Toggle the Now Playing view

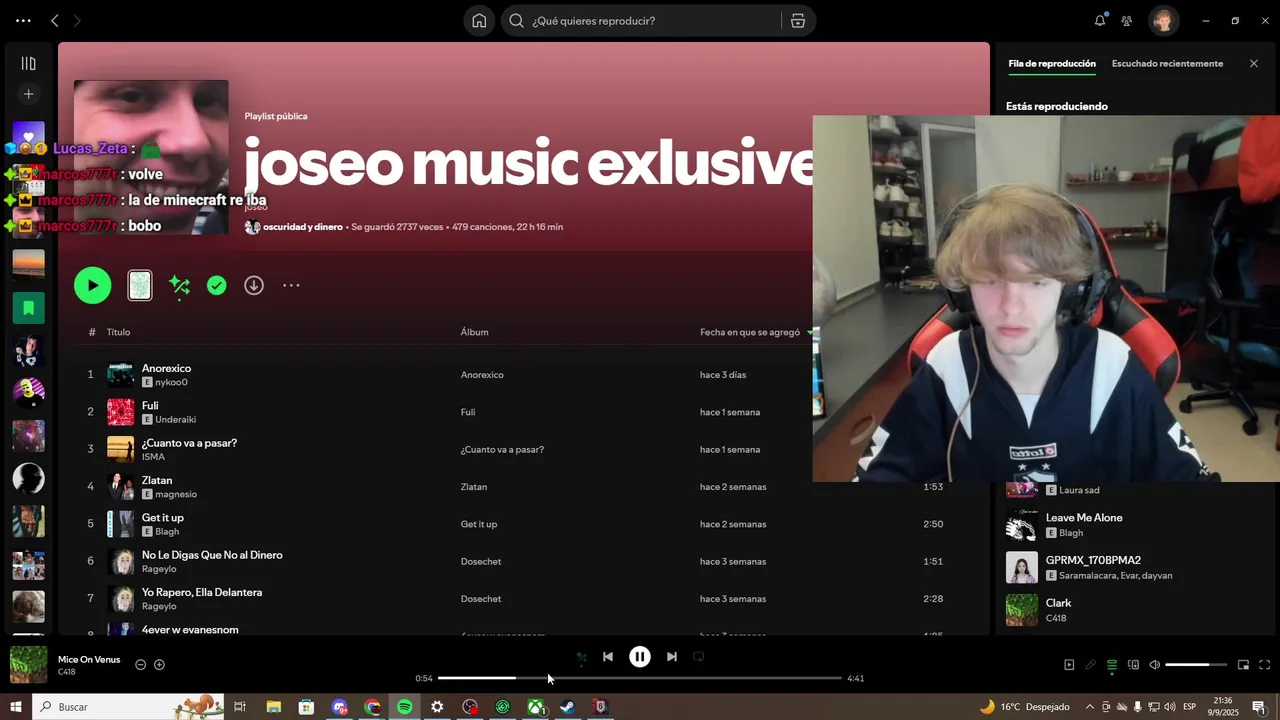click(x=1069, y=665)
